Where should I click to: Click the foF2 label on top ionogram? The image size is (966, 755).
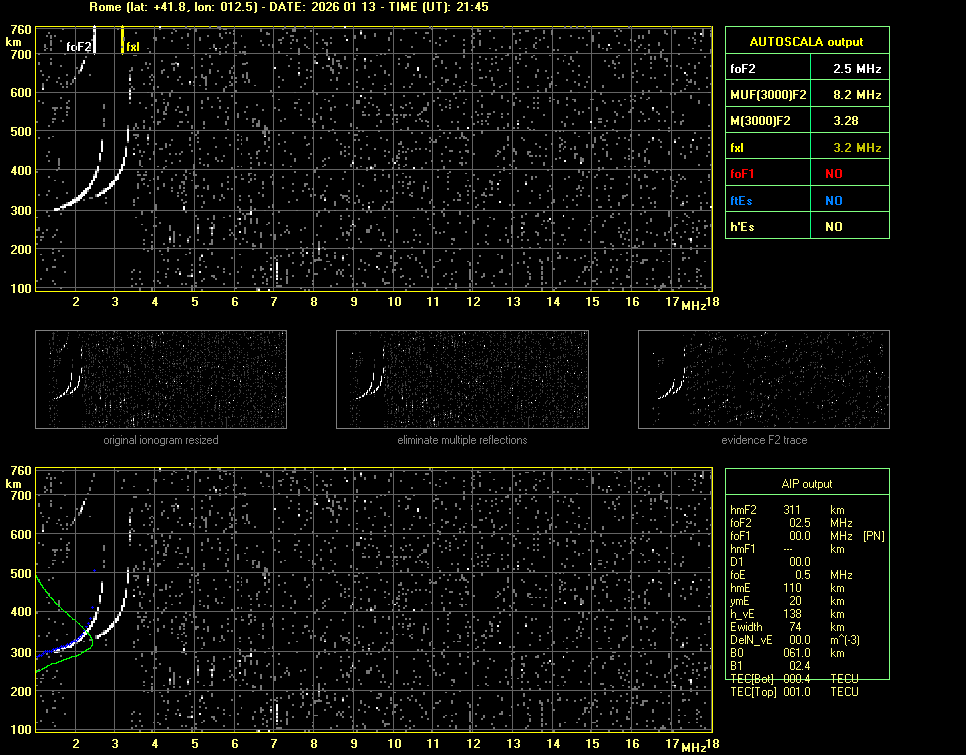coord(79,47)
